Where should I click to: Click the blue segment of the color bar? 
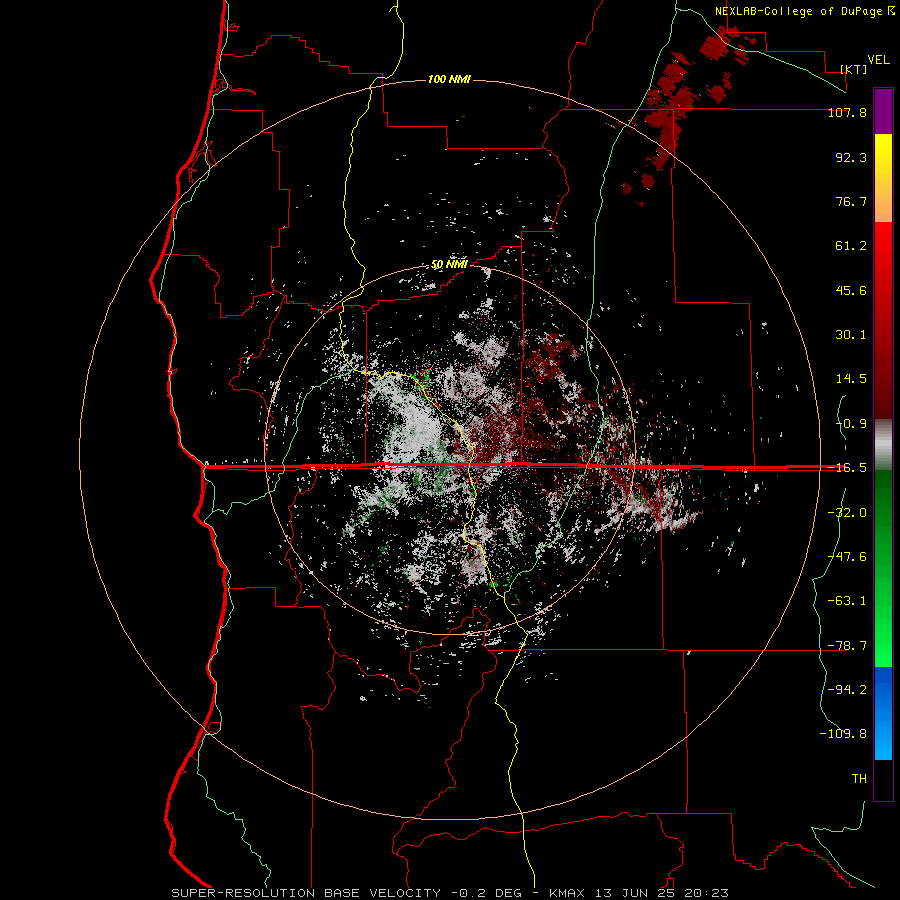tap(883, 713)
